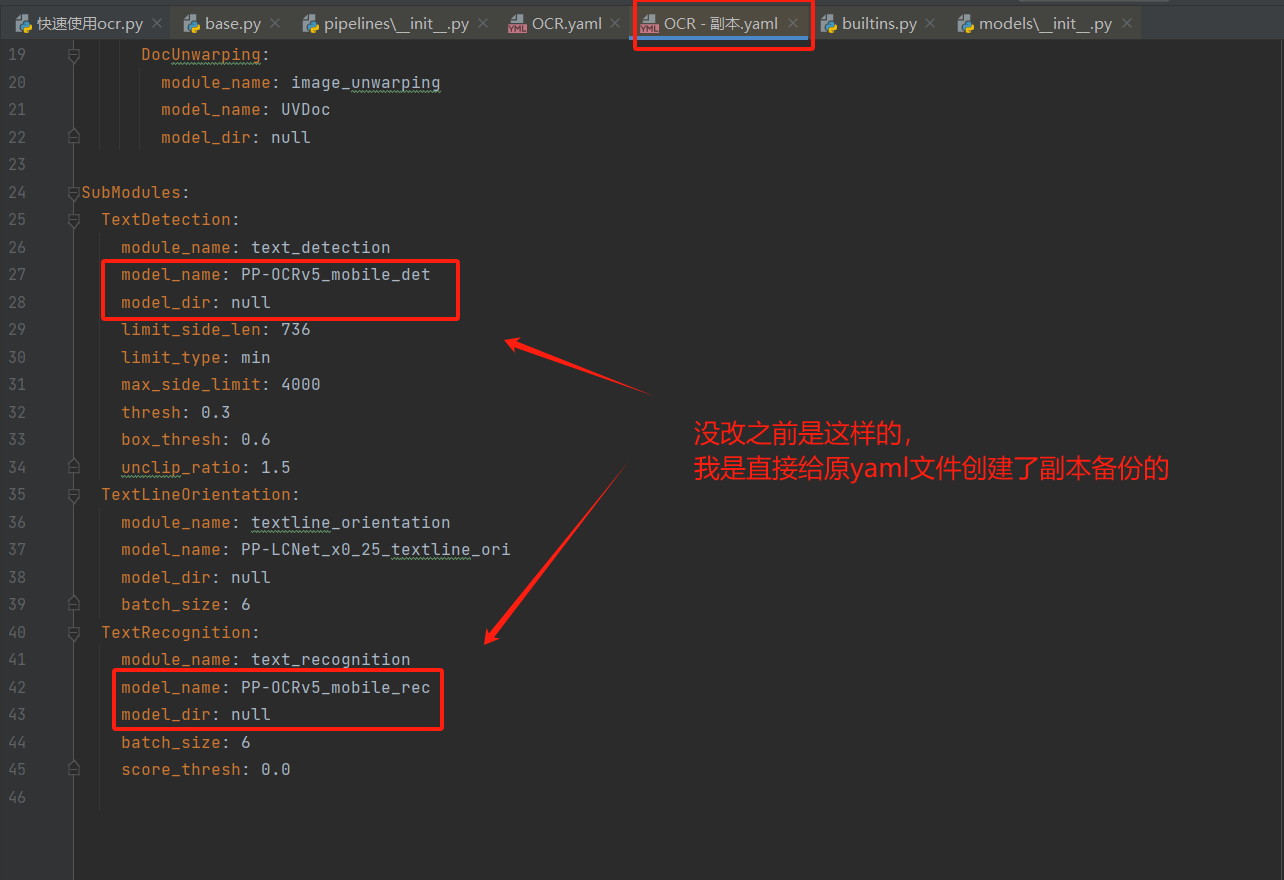Click the box_thresh value 0.6

coord(255,440)
